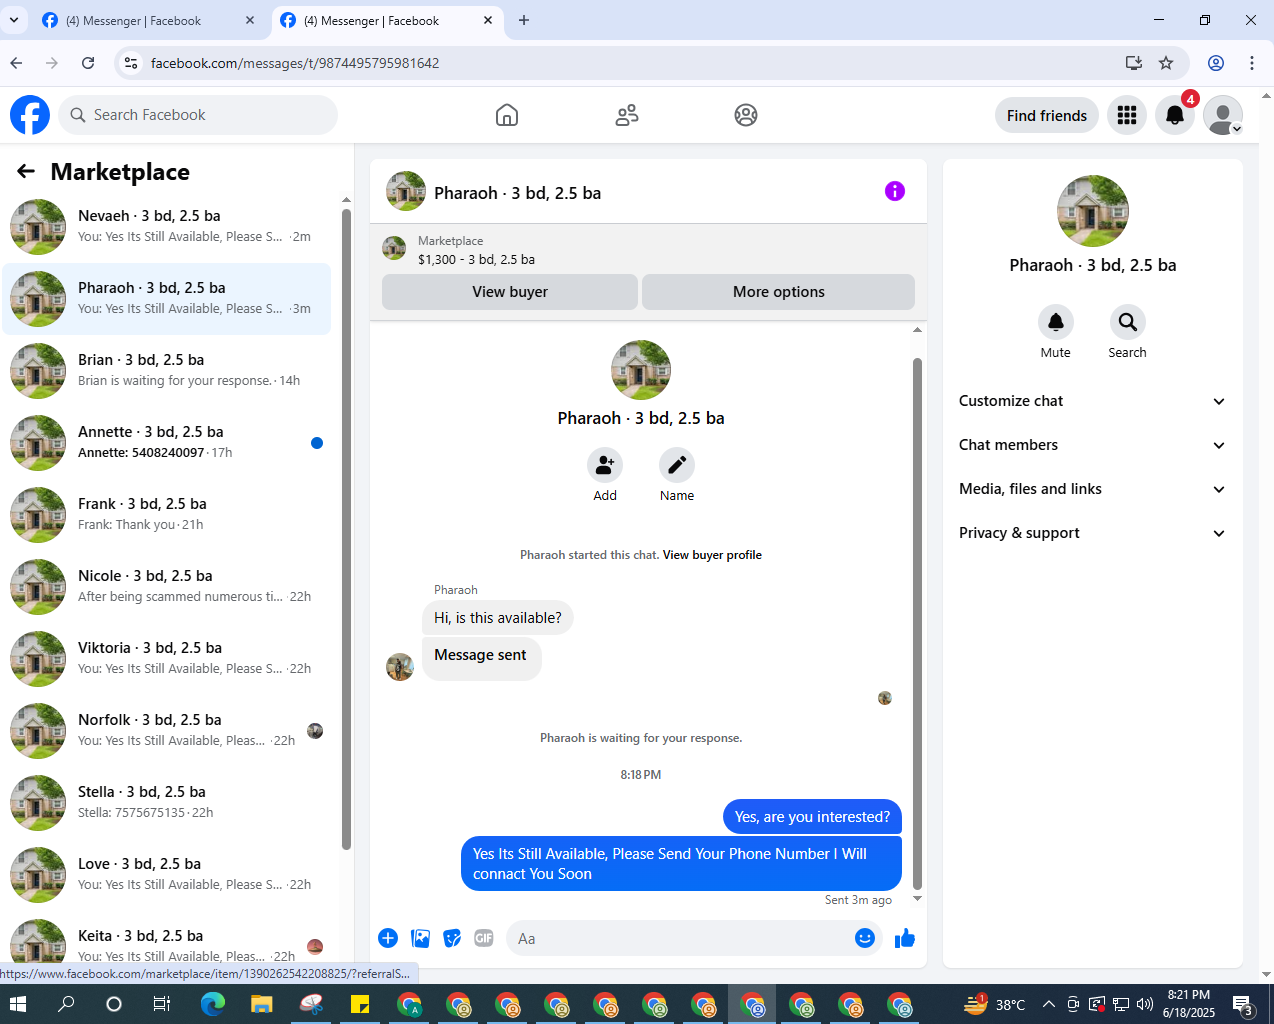Open the Norfolk conversation
This screenshot has height=1024, width=1274.
(x=166, y=731)
